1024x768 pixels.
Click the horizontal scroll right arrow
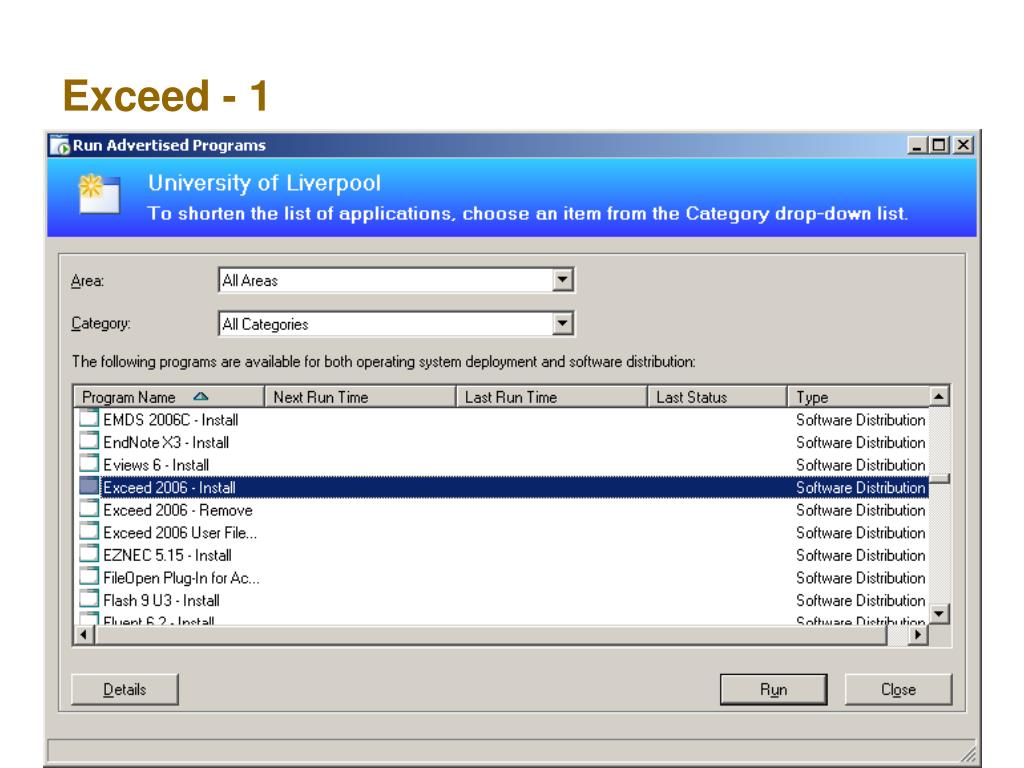(x=918, y=634)
